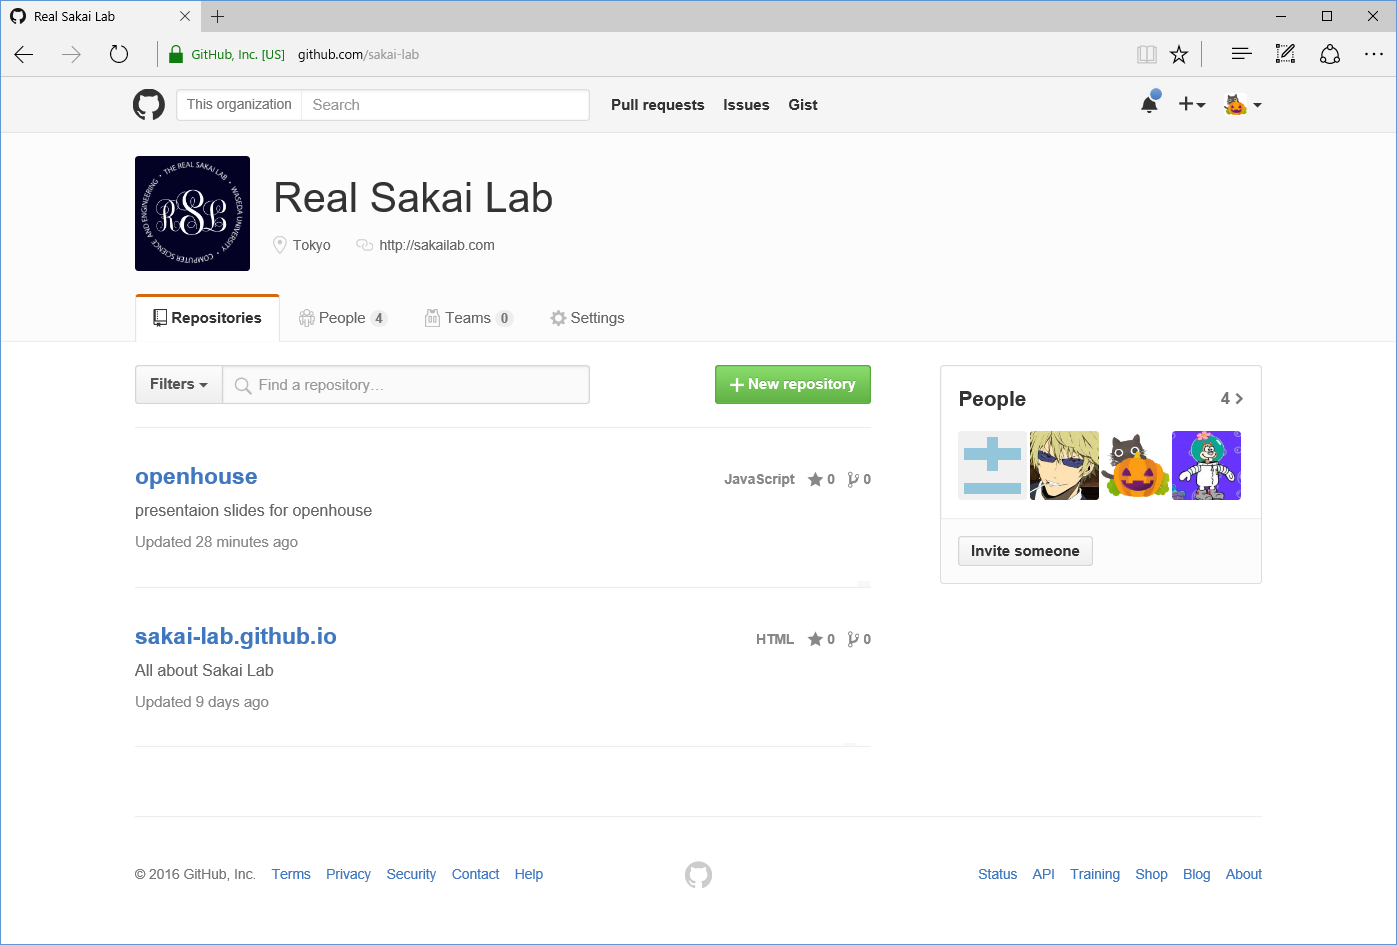Screen dimensions: 1397x945
Task: Click the first member avatar with blue plus
Action: point(992,465)
